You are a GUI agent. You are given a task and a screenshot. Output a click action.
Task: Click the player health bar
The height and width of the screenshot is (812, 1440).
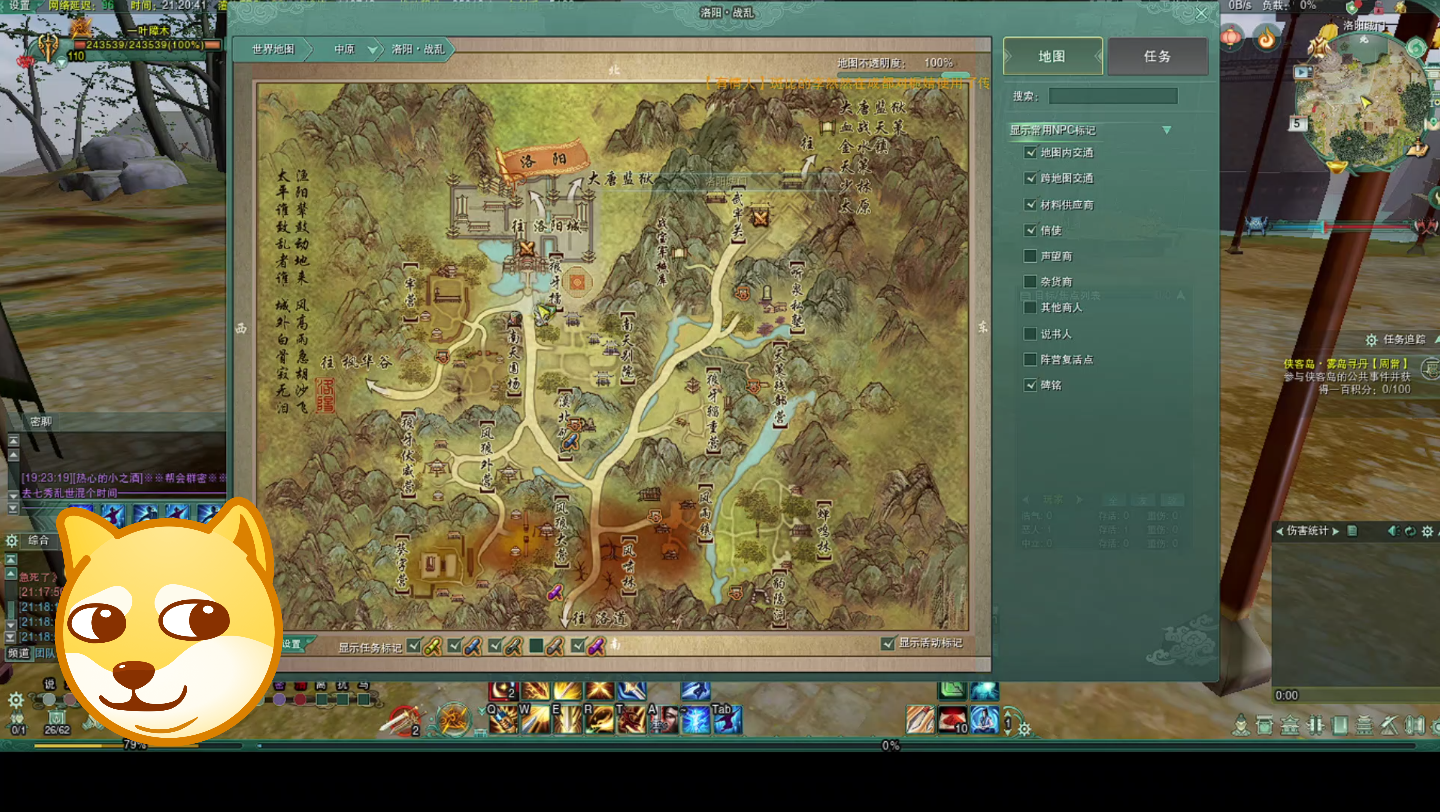(145, 45)
